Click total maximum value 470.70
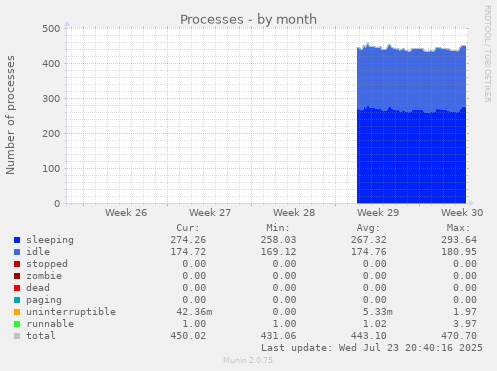 click(459, 336)
